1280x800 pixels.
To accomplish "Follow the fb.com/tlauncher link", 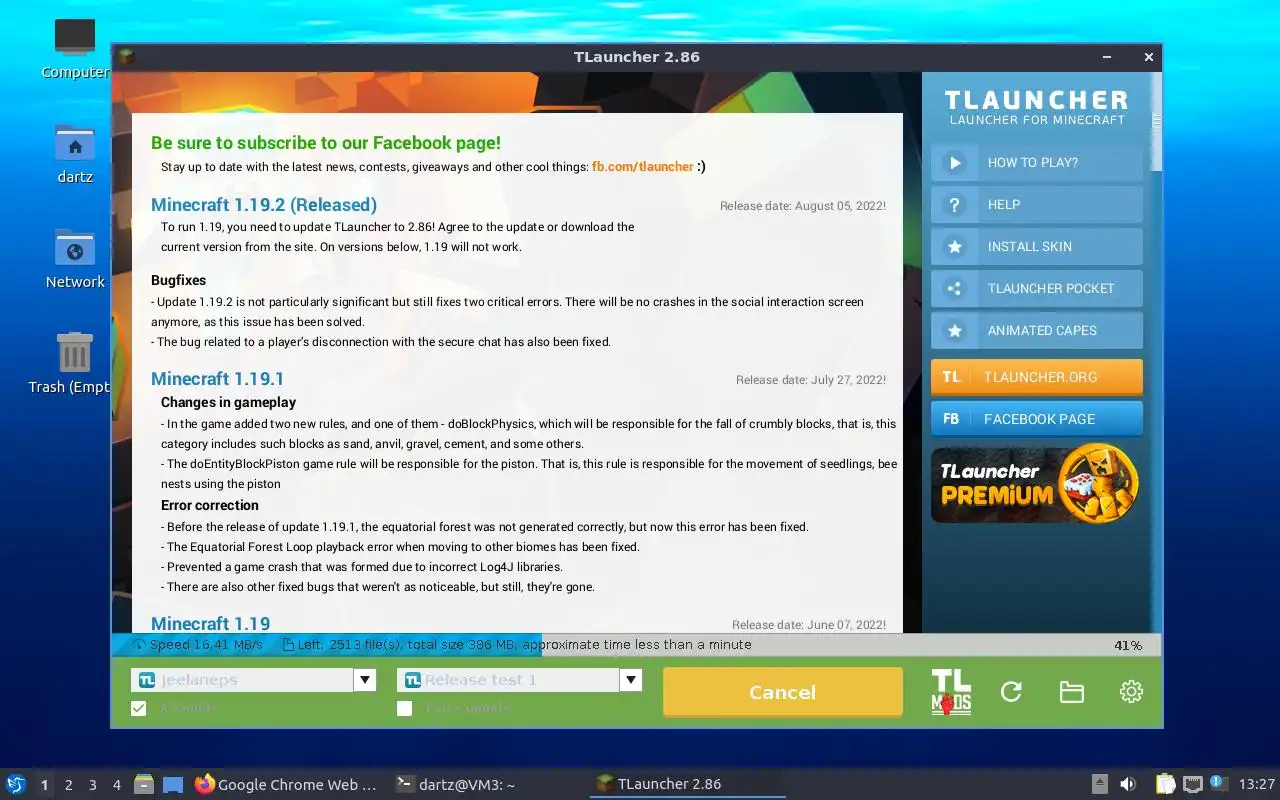I will point(643,167).
